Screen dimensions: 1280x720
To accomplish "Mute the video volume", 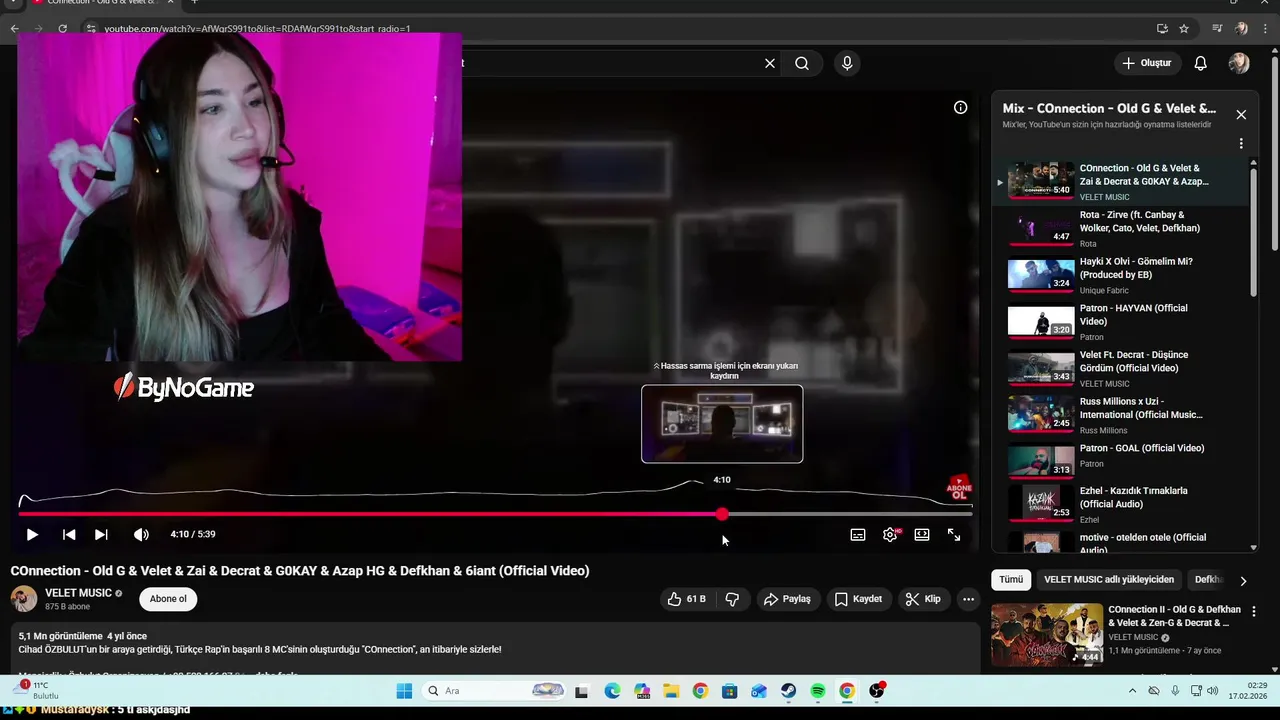I will pos(141,535).
